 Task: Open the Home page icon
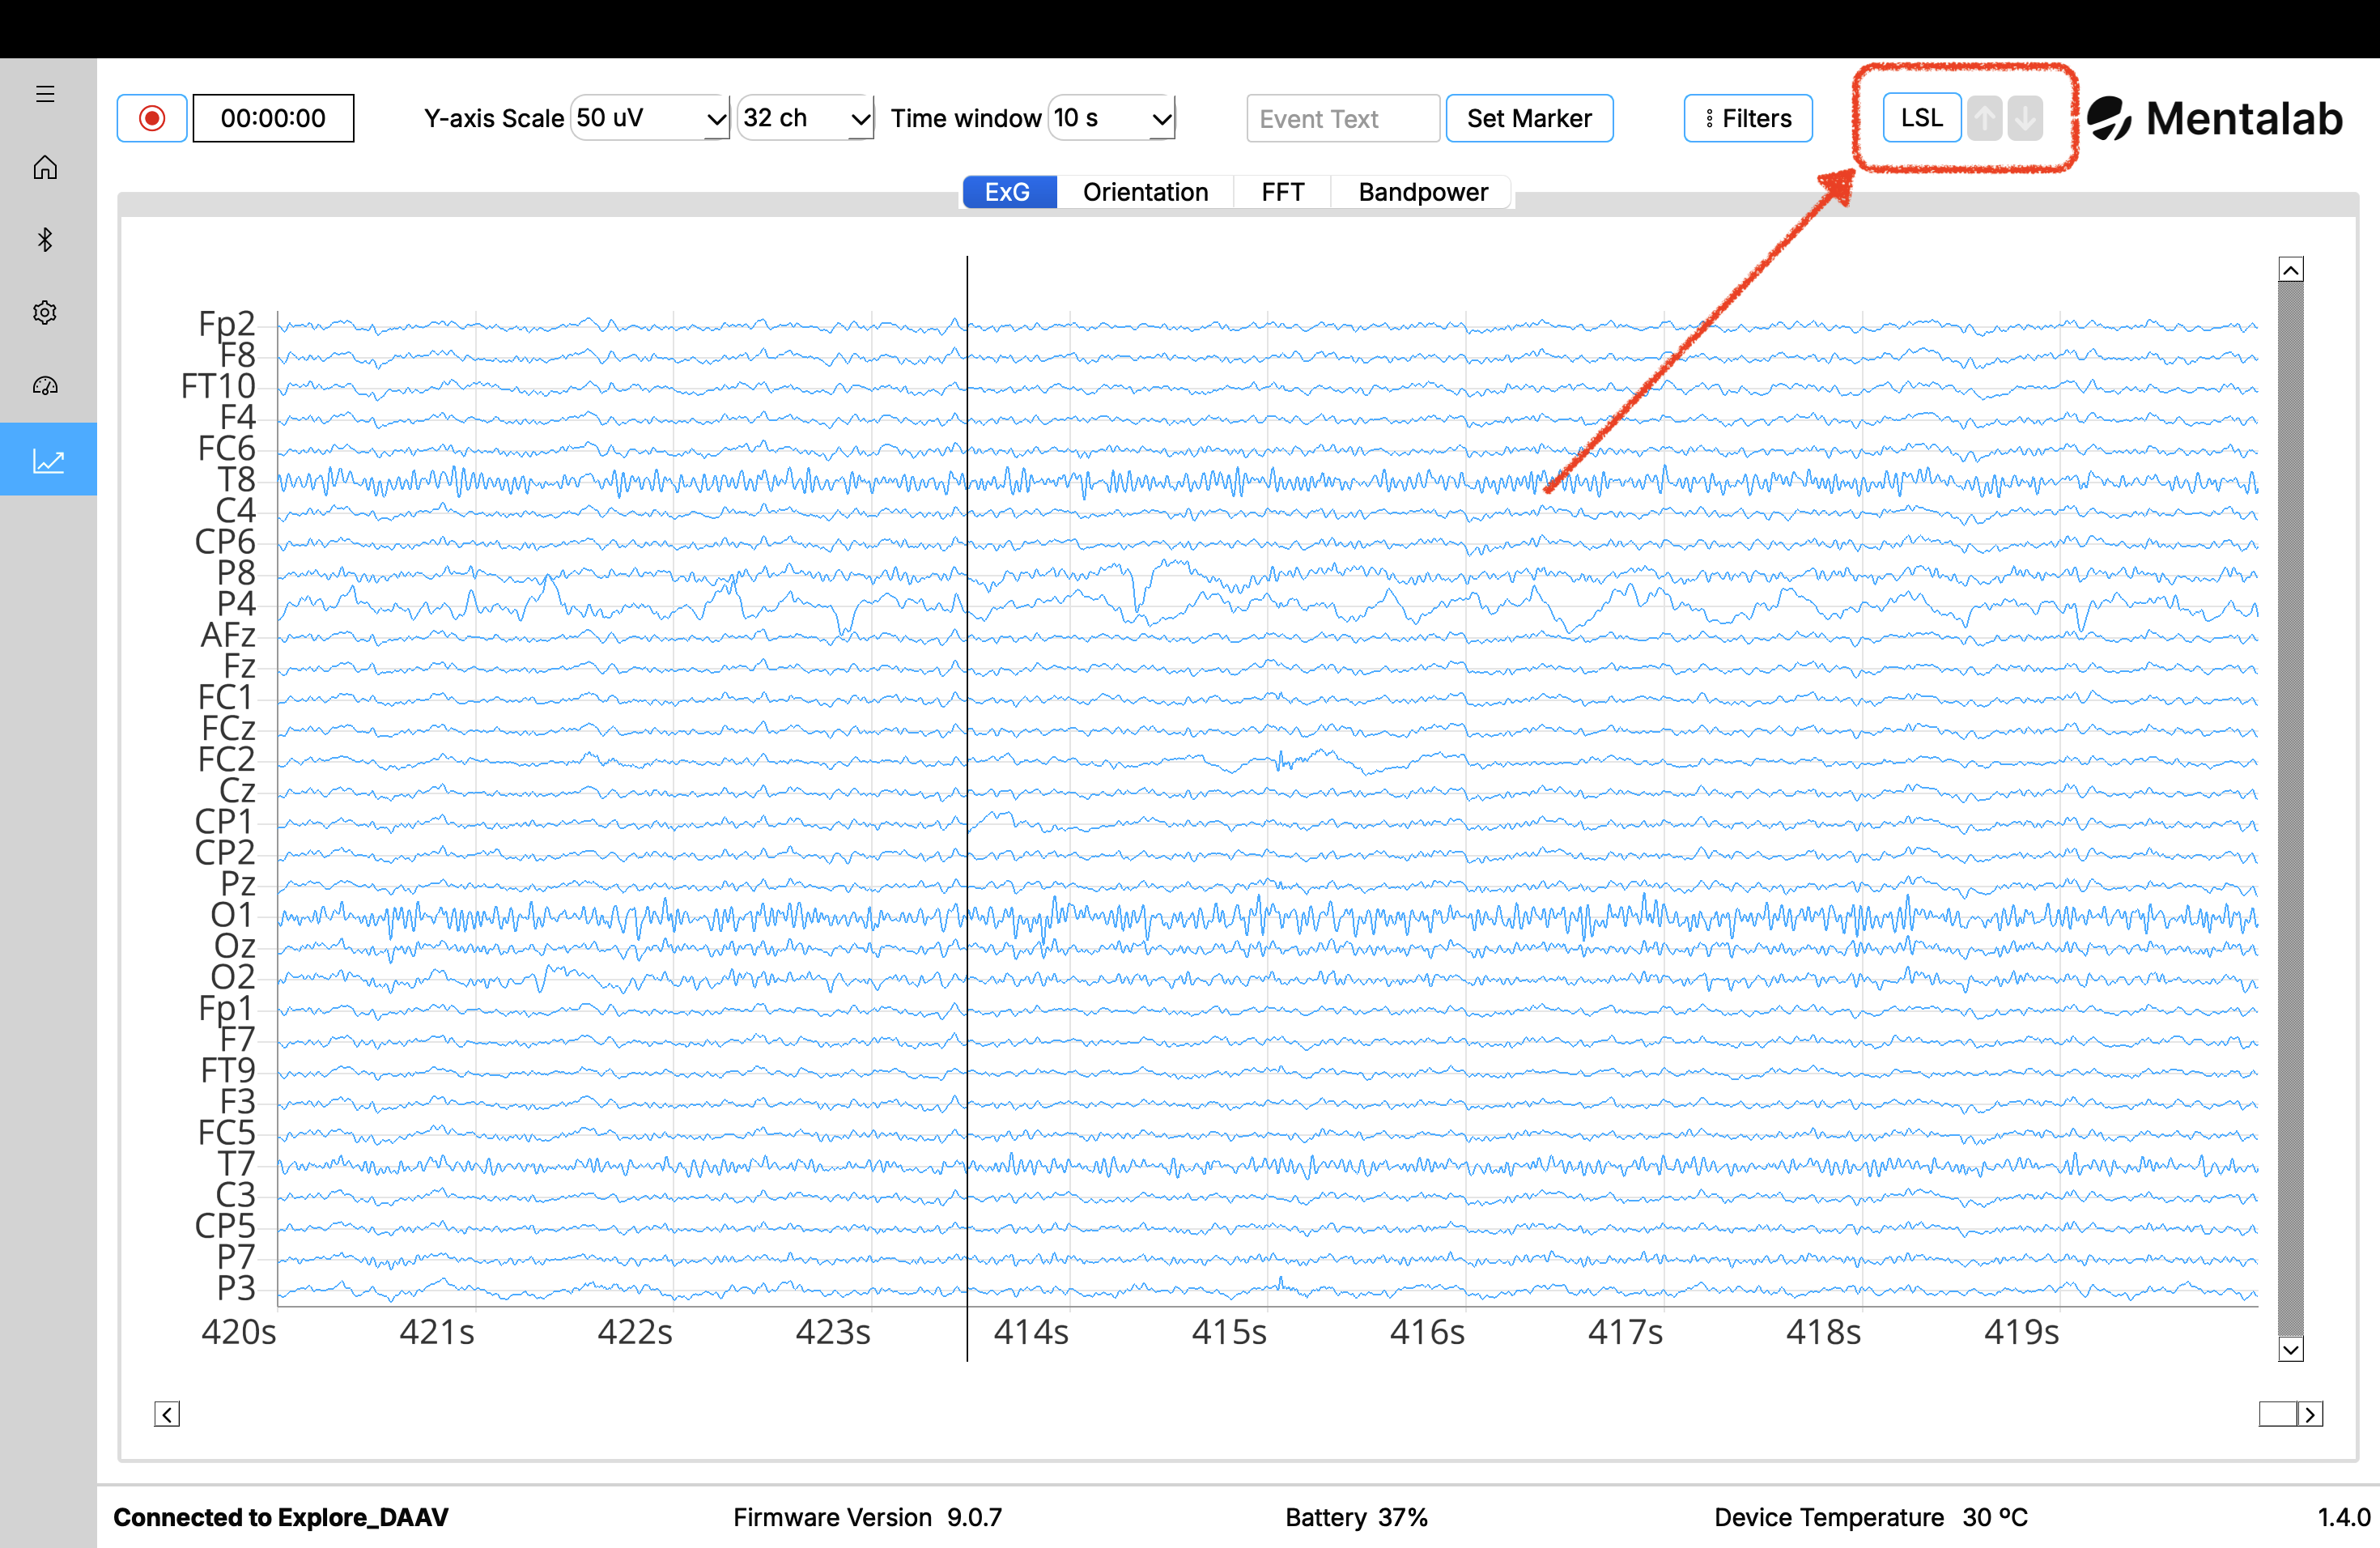[45, 167]
